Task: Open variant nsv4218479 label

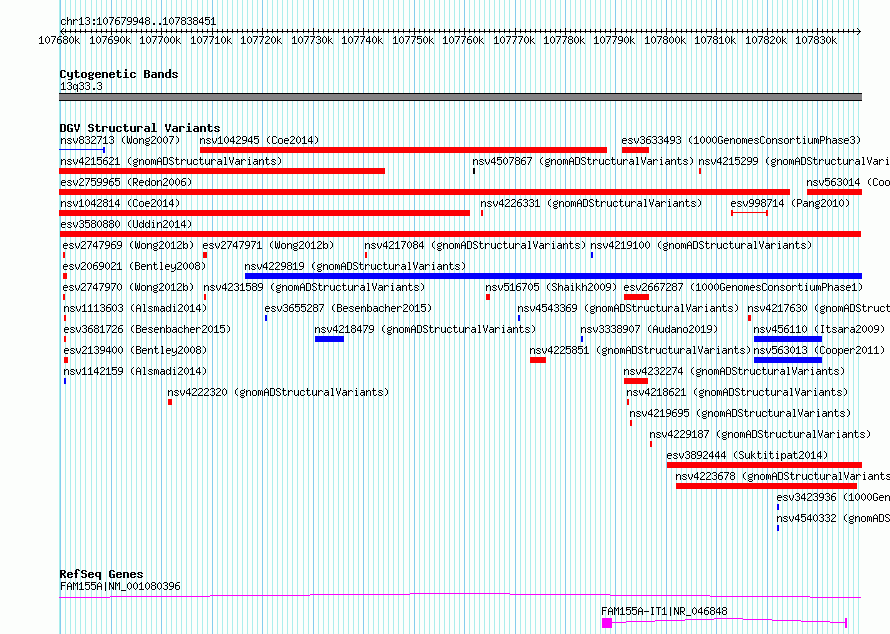Action: coord(425,329)
